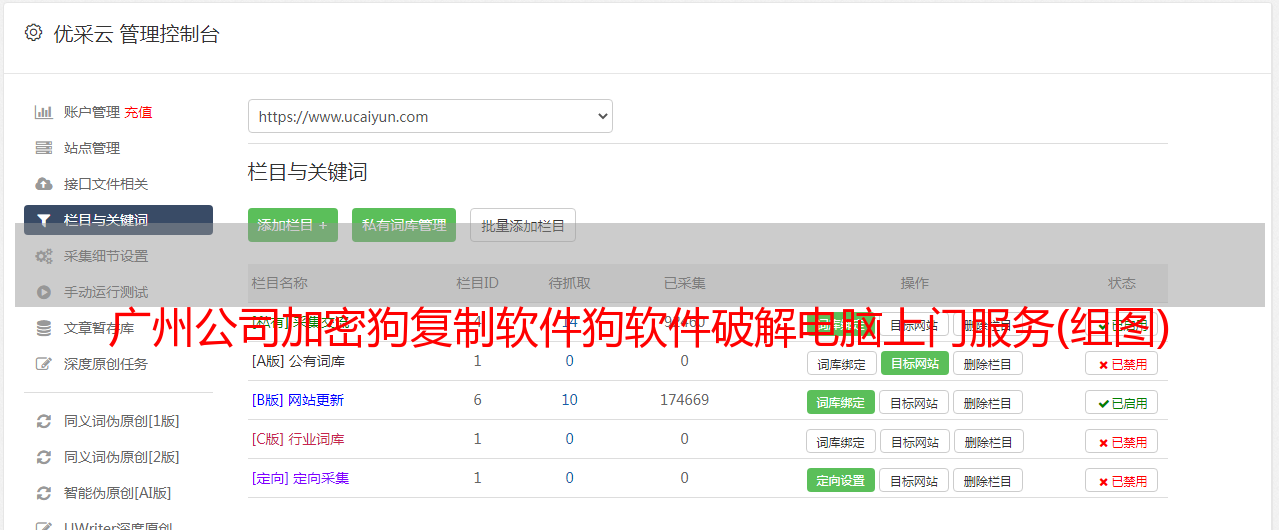The height and width of the screenshot is (530, 1279).
Task: Click the 添加栏目 + button
Action: pyautogui.click(x=293, y=225)
